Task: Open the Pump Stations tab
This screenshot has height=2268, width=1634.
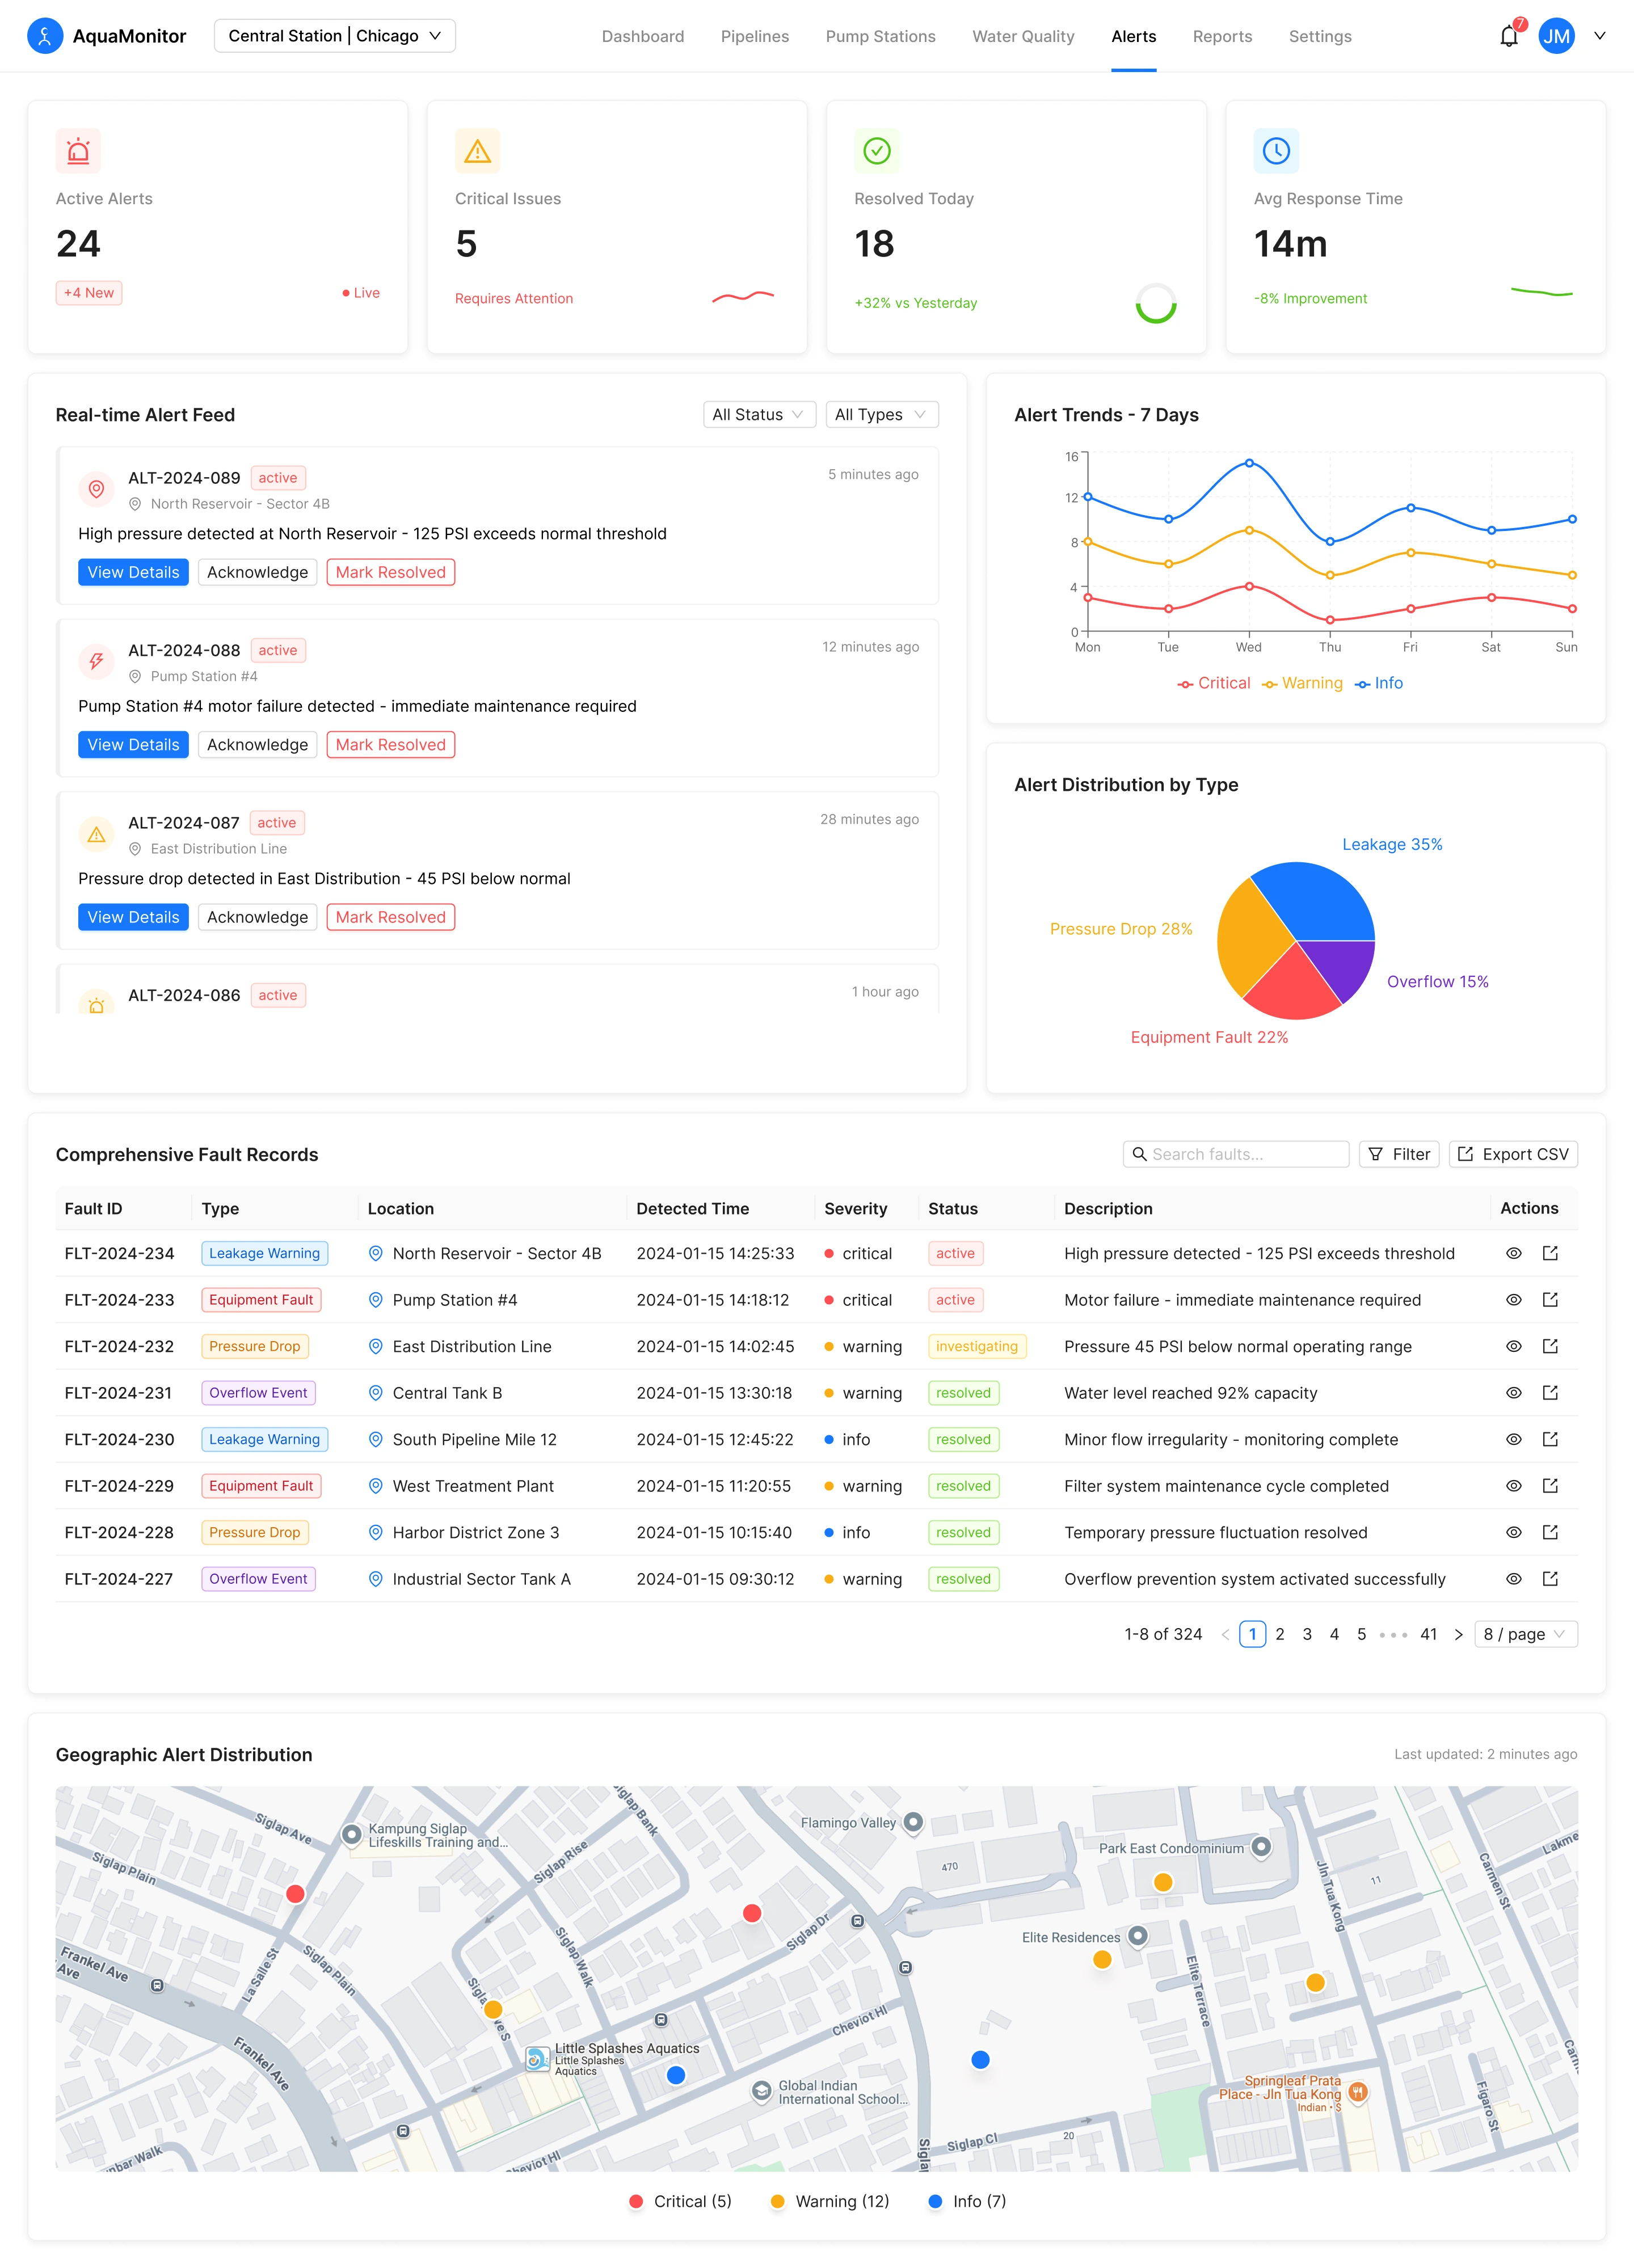Action: pyautogui.click(x=880, y=36)
